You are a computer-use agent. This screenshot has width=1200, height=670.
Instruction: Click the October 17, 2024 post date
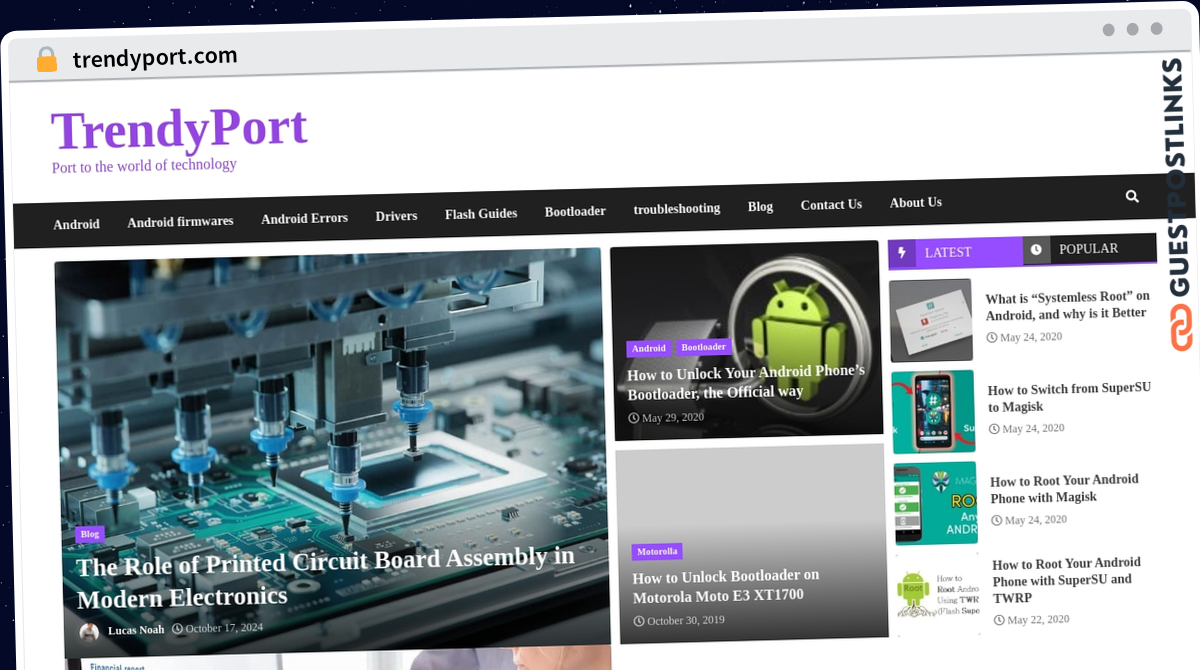tap(217, 628)
